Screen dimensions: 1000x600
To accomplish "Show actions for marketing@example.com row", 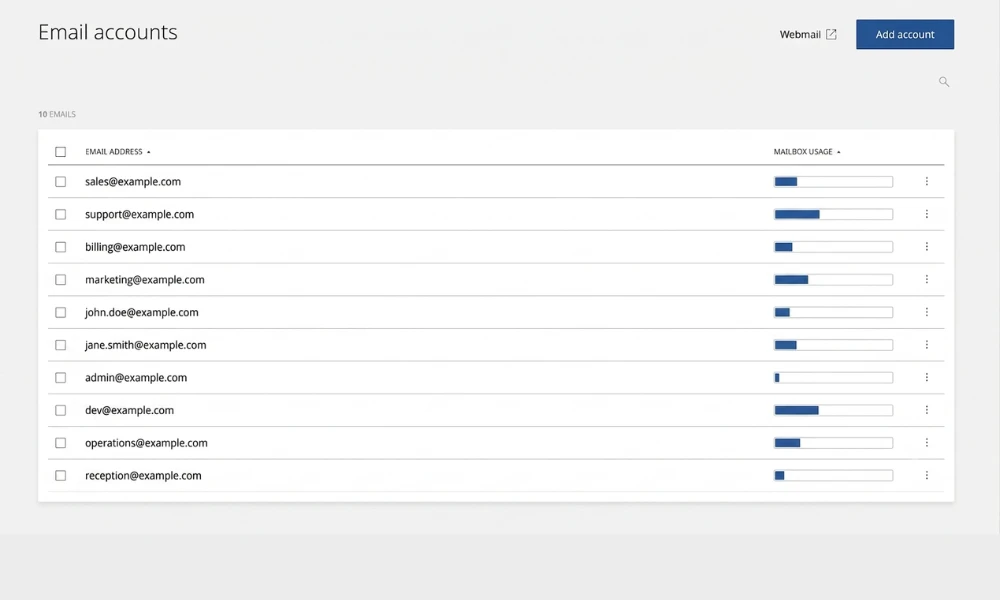I will 927,279.
